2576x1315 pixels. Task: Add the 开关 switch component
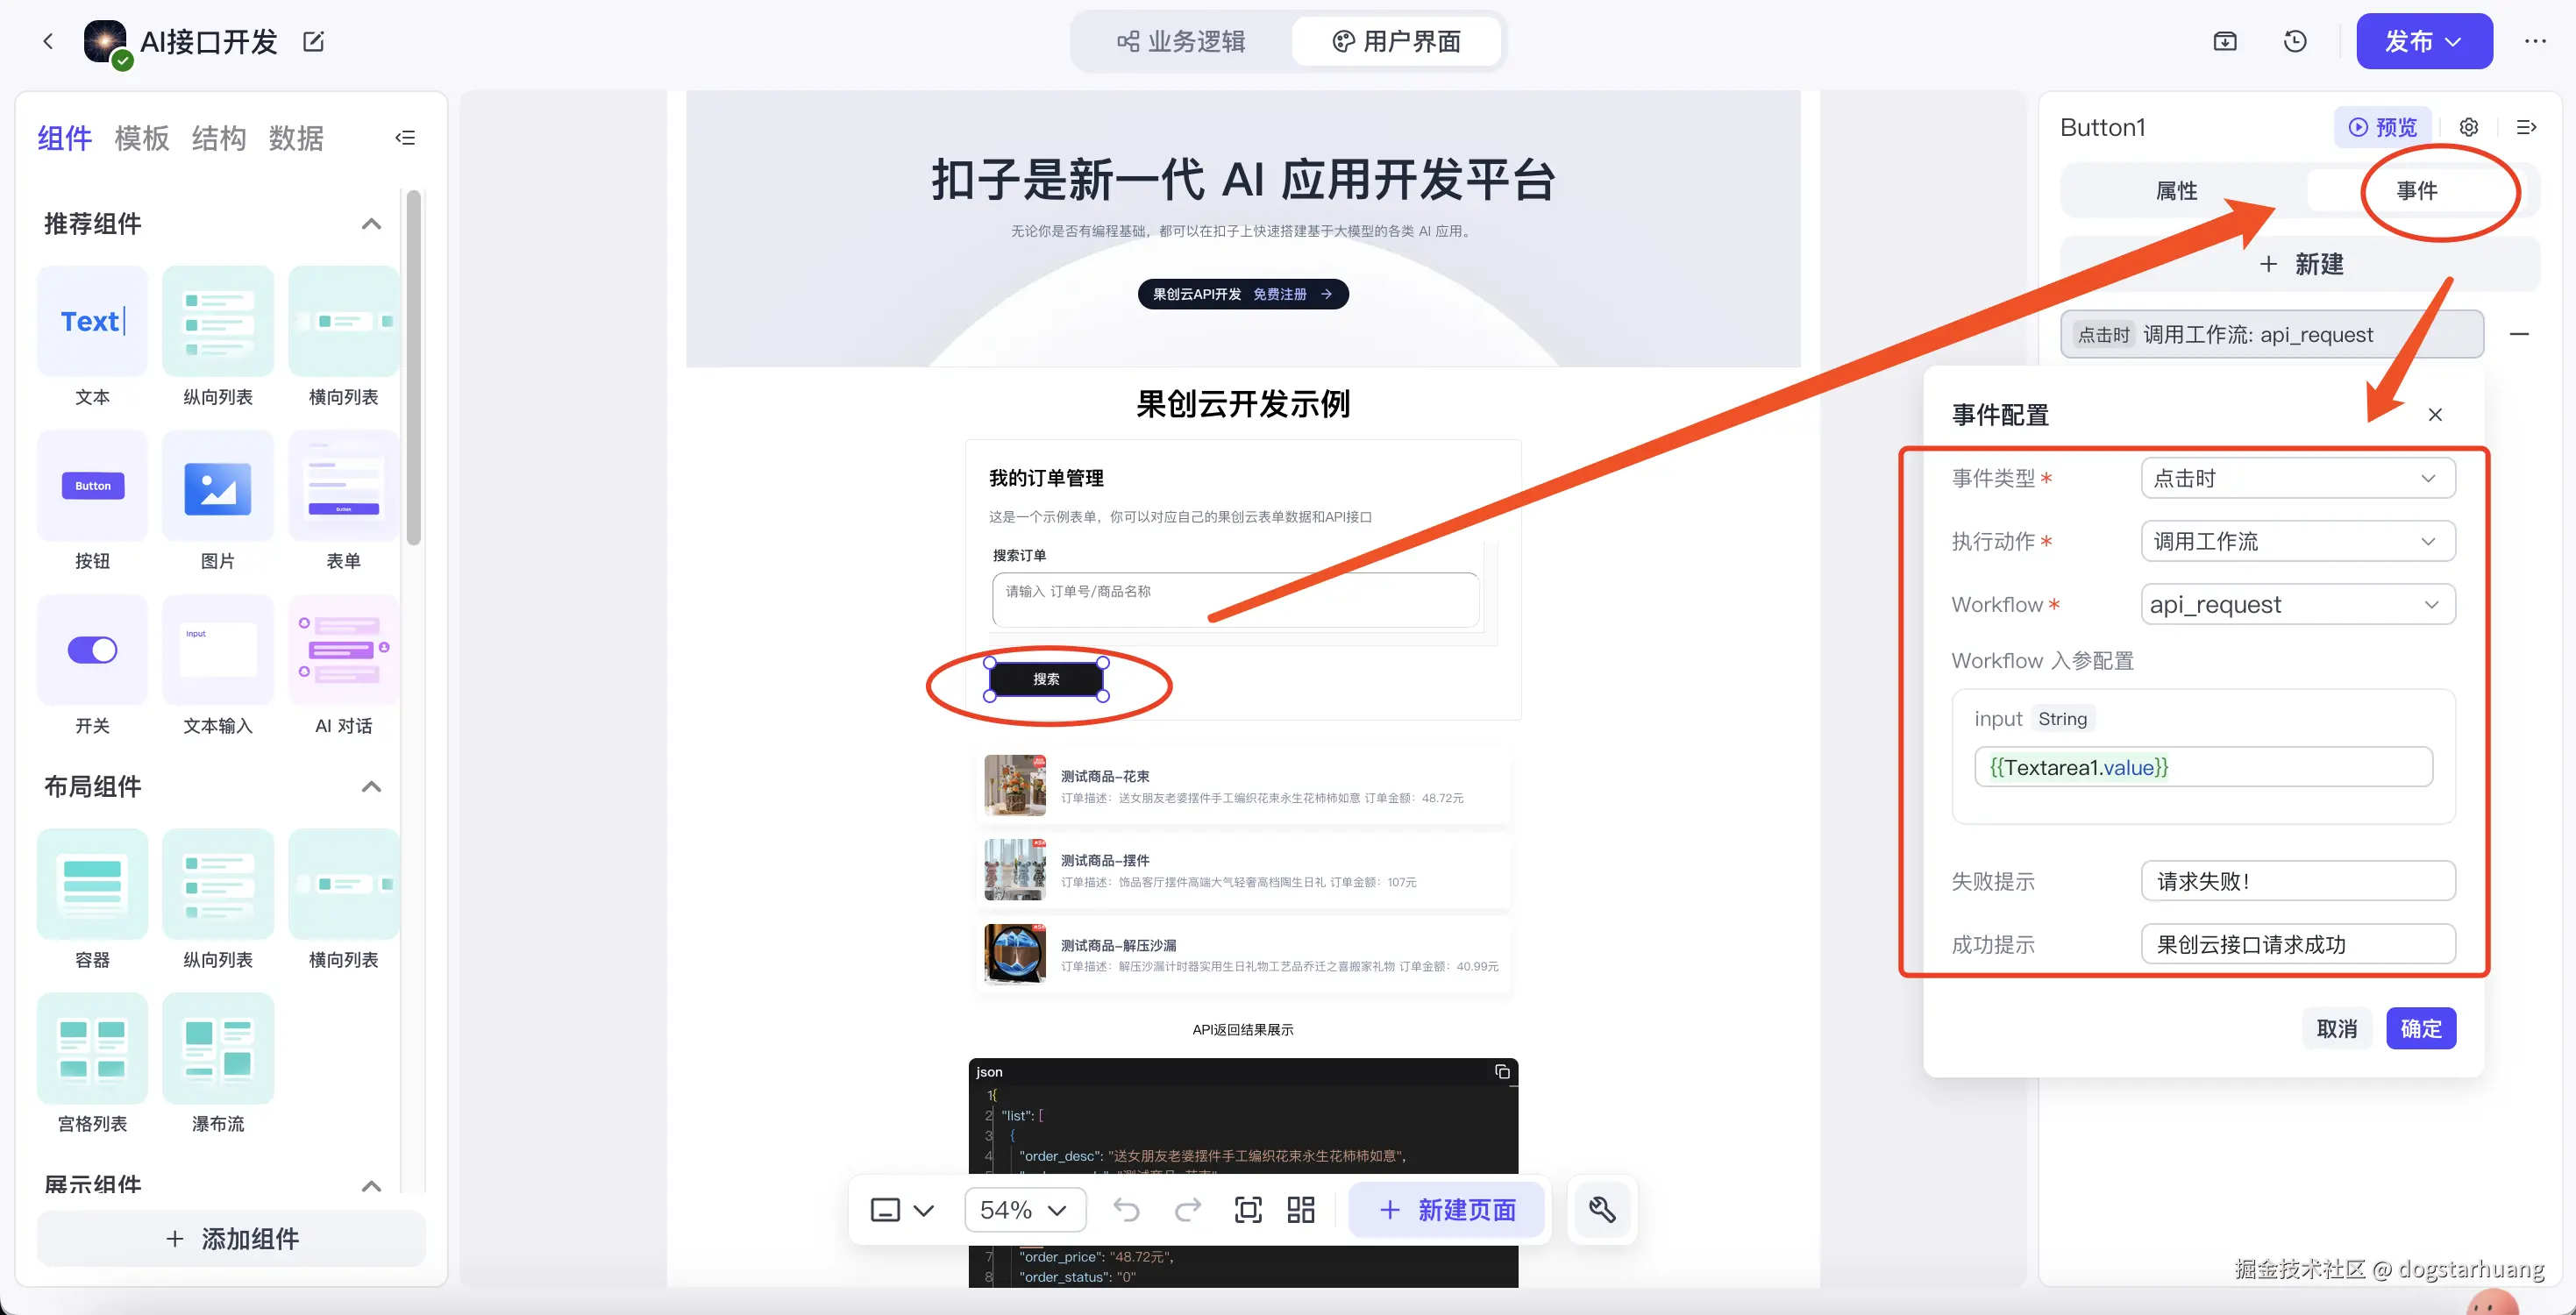pos(92,651)
